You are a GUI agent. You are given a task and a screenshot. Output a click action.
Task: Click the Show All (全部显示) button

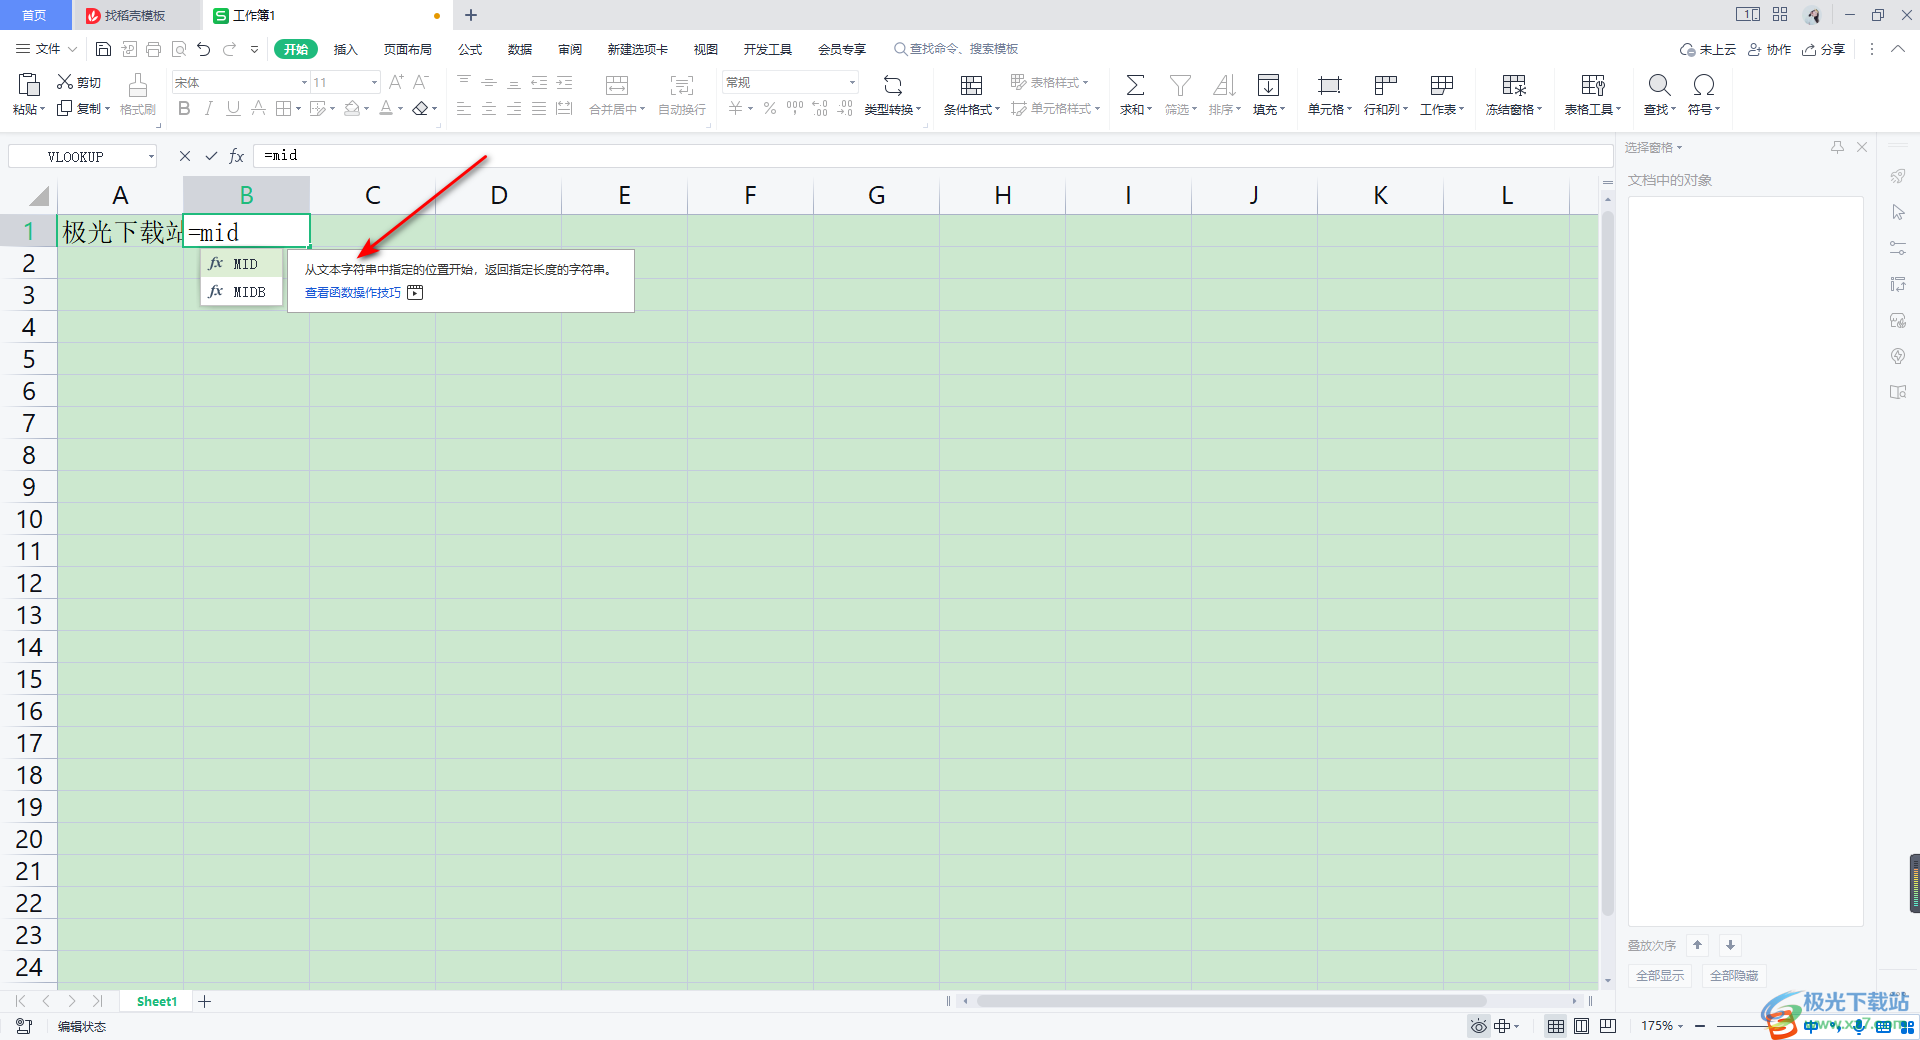pyautogui.click(x=1660, y=976)
